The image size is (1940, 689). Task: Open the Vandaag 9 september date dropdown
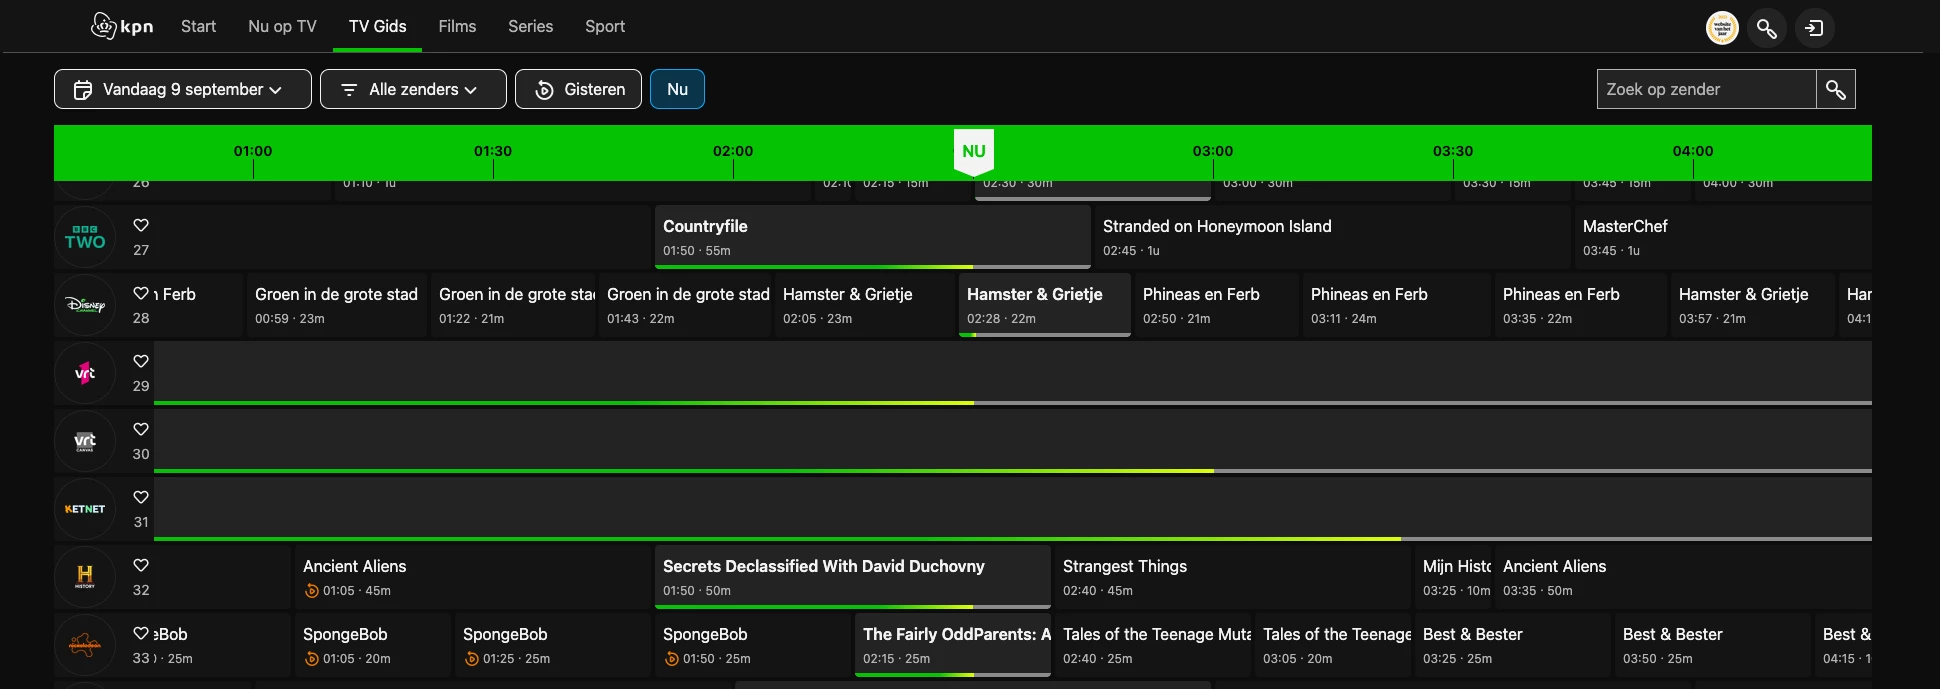pyautogui.click(x=182, y=89)
